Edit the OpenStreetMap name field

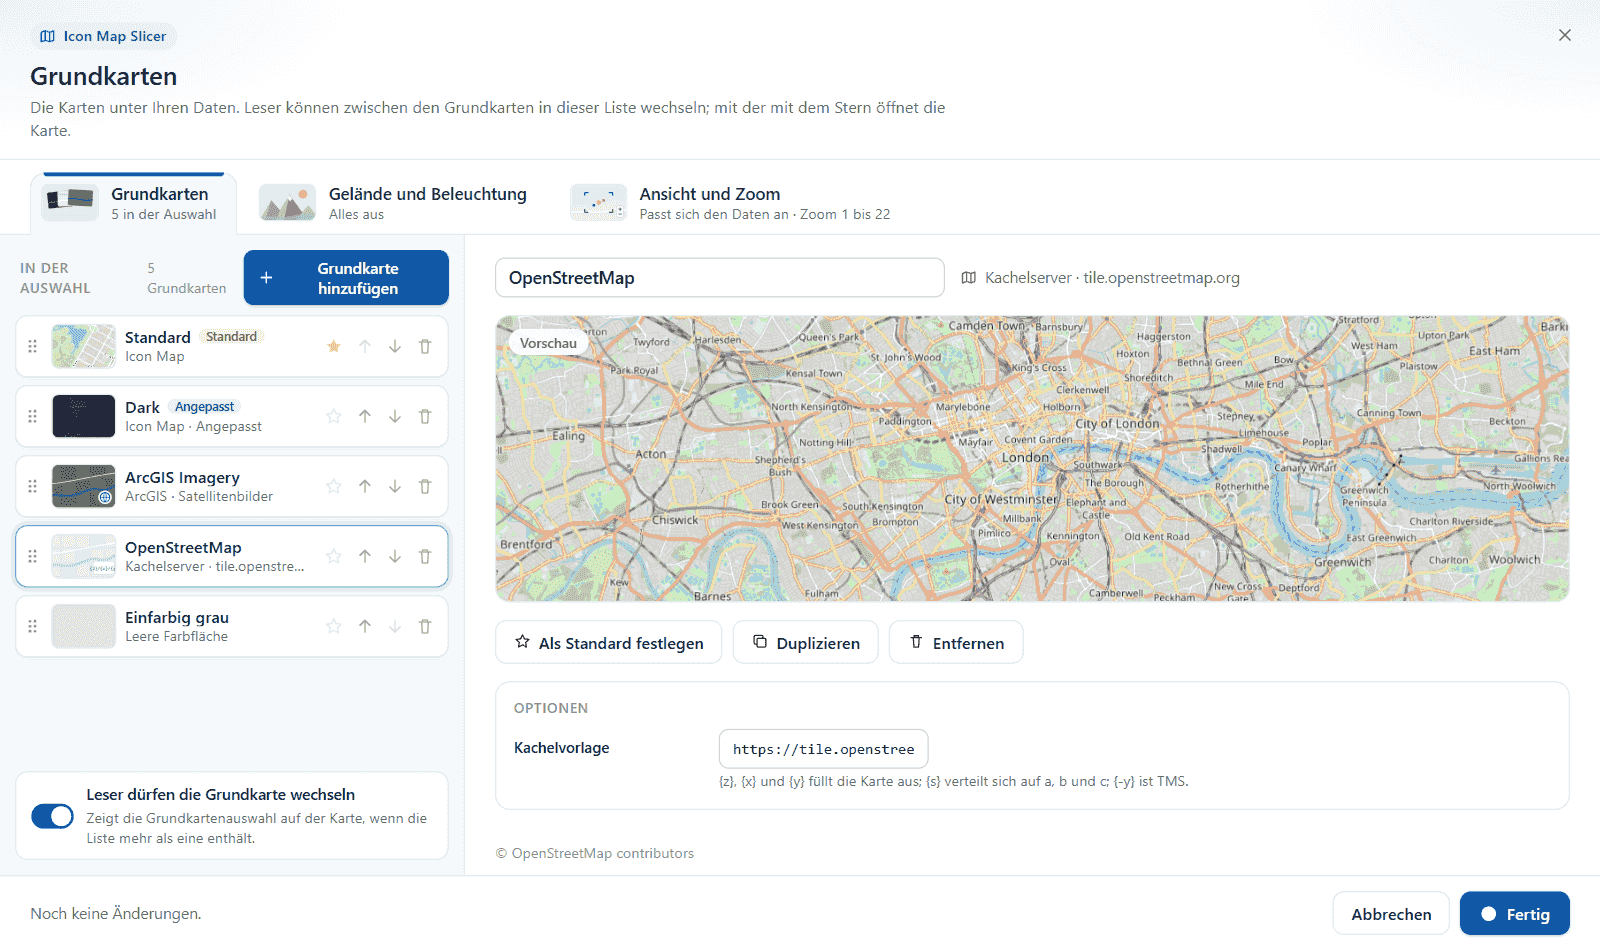720,278
